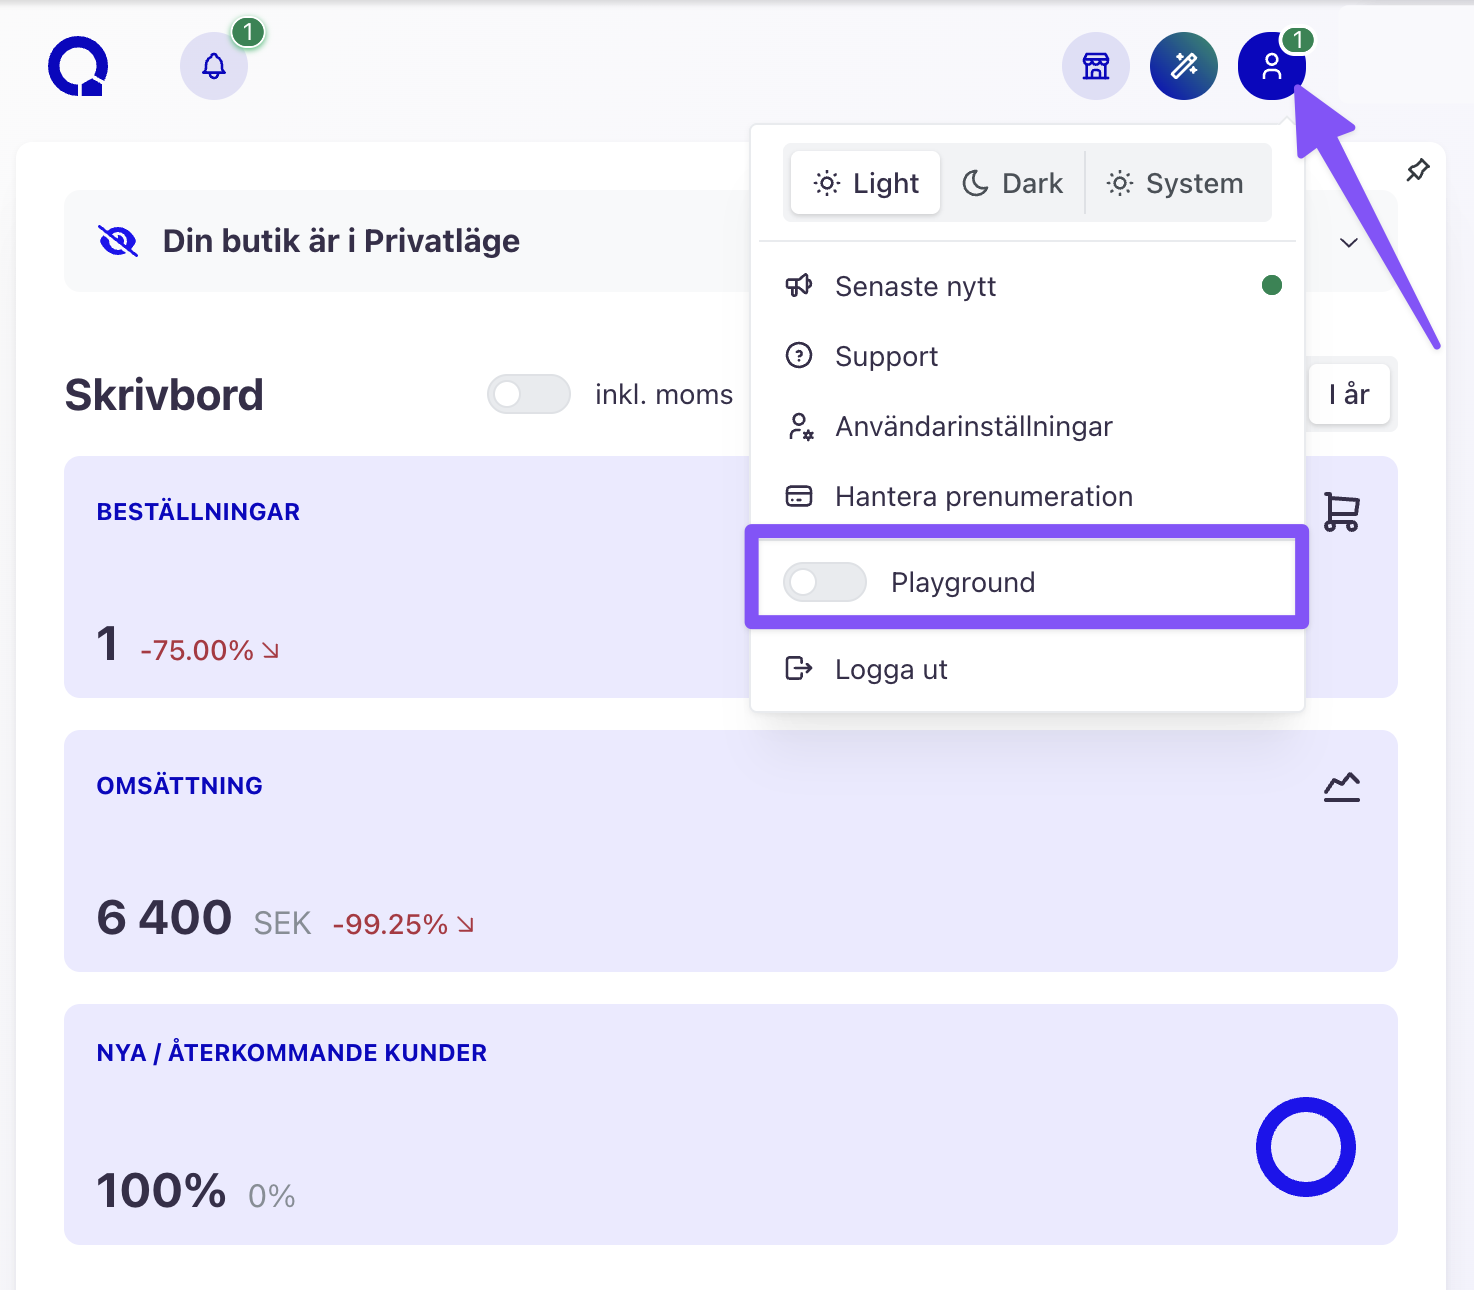Open Hantera prenumeration
The width and height of the screenshot is (1474, 1290).
click(983, 497)
